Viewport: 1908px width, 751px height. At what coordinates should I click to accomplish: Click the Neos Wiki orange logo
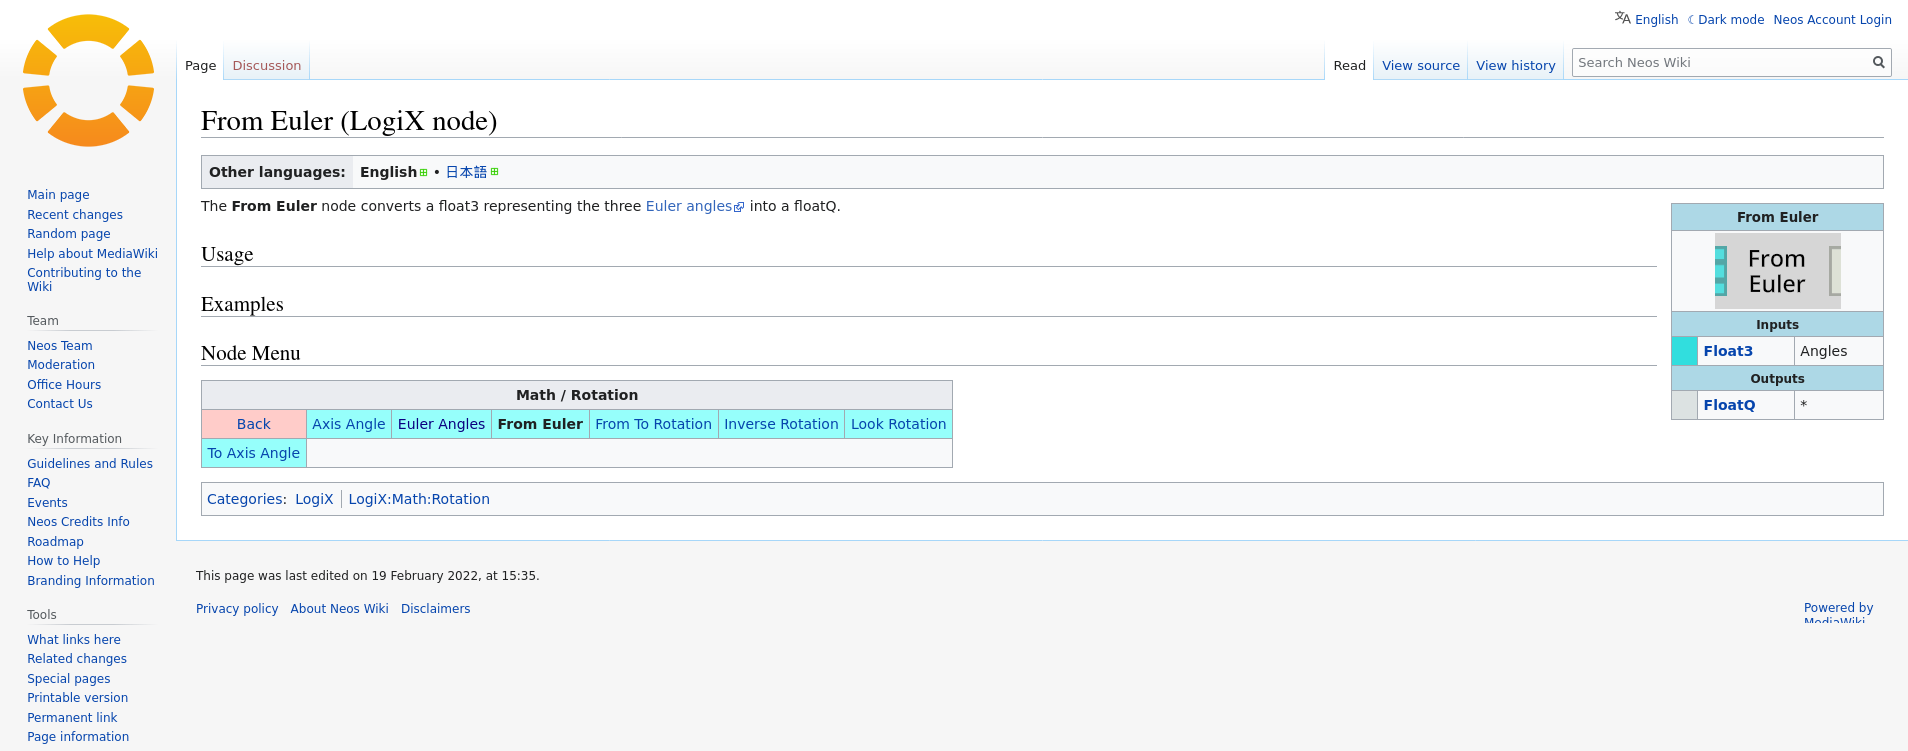88,81
